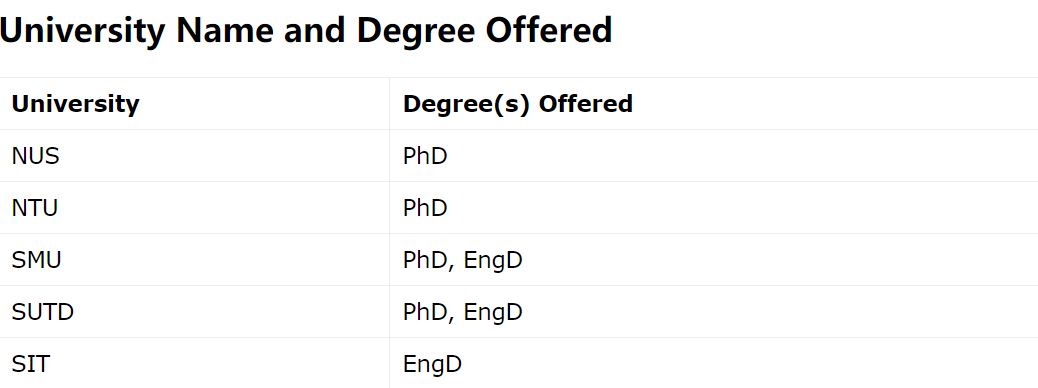Click the word 'University' in the page title
Image resolution: width=1038 pixels, height=388 pixels.
coord(83,31)
